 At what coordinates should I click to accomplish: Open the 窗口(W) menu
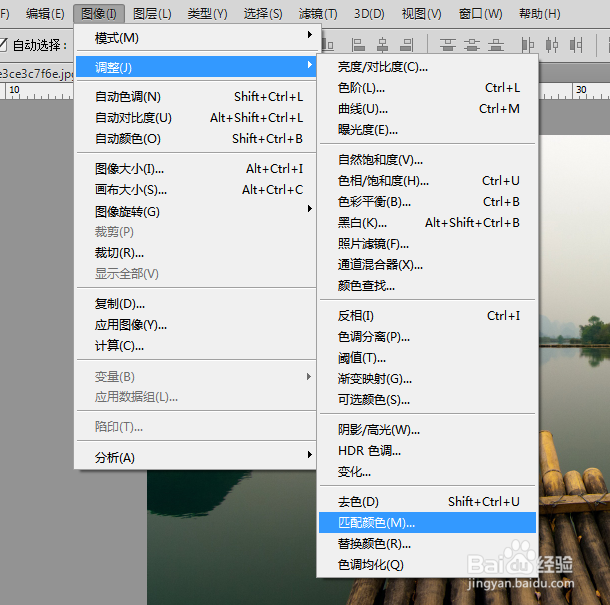(x=480, y=14)
